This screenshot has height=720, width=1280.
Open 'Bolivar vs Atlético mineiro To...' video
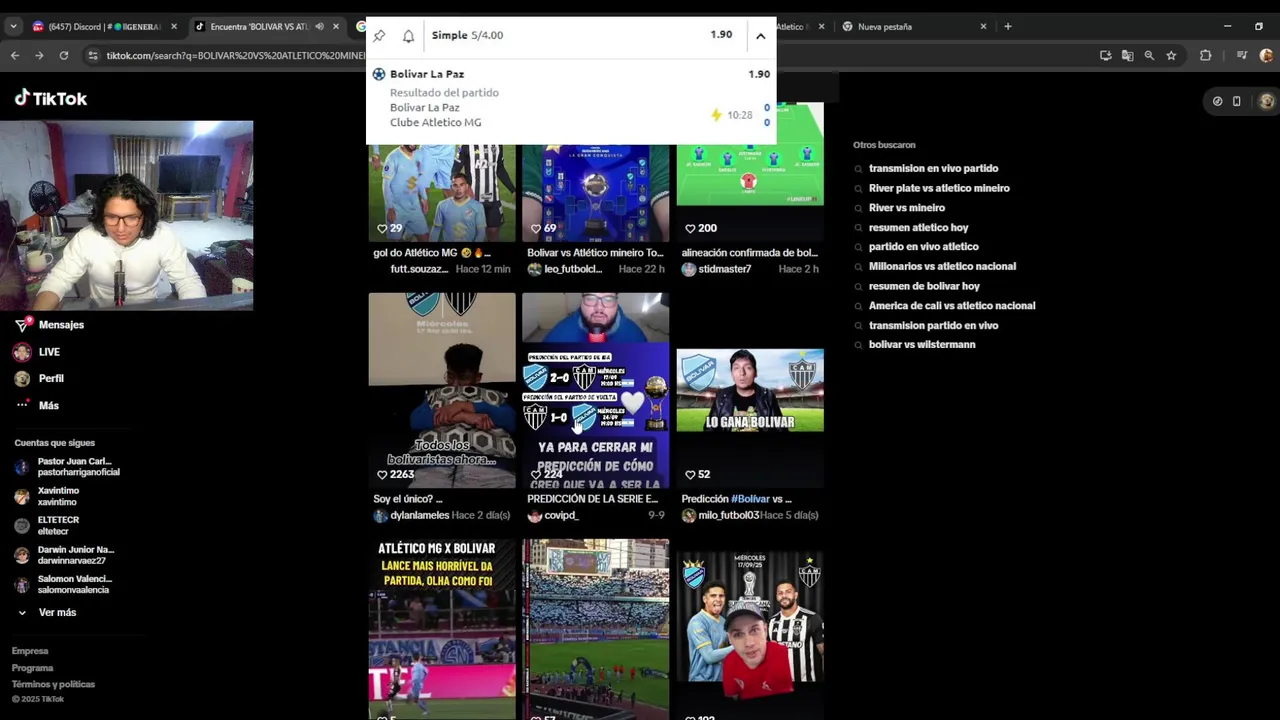point(595,193)
